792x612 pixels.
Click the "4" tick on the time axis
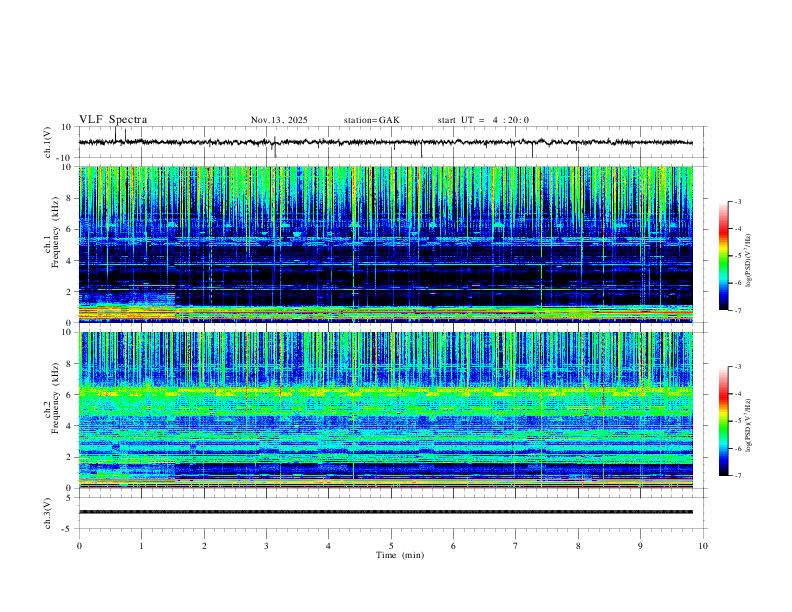pyautogui.click(x=328, y=546)
